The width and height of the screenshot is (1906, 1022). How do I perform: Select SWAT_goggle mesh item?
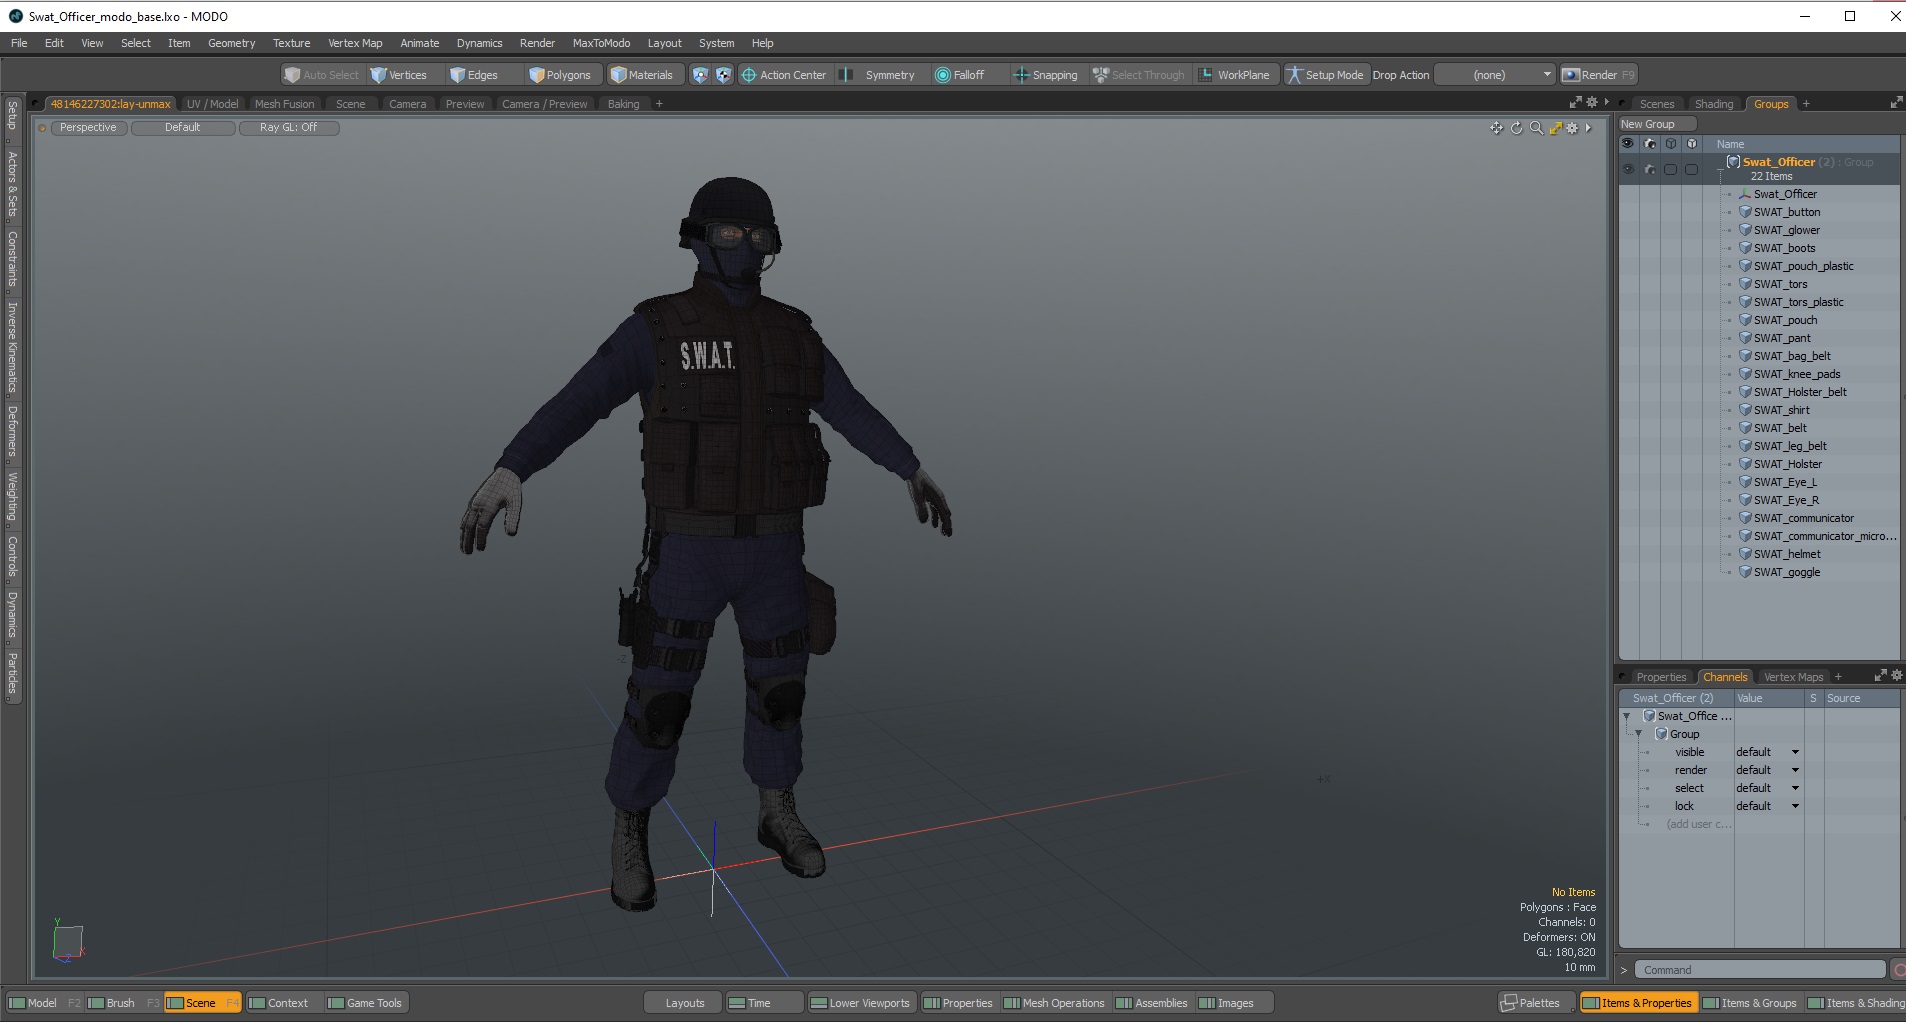tap(1786, 572)
